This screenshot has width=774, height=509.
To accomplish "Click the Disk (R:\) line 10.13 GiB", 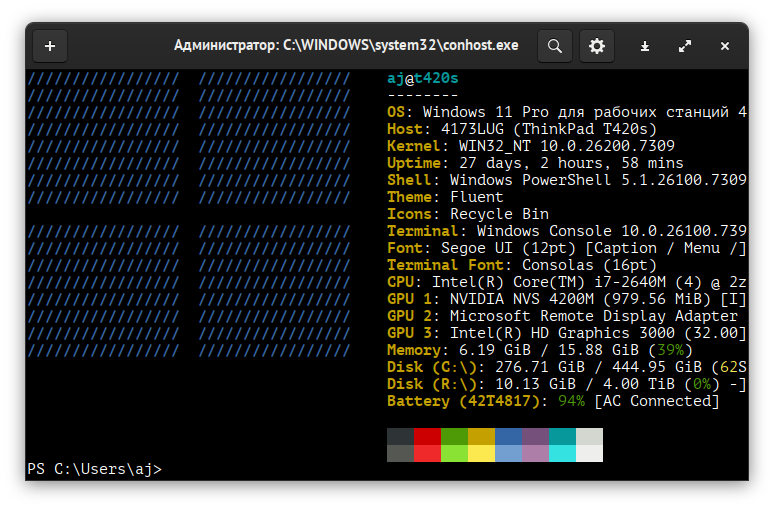I will pos(567,384).
